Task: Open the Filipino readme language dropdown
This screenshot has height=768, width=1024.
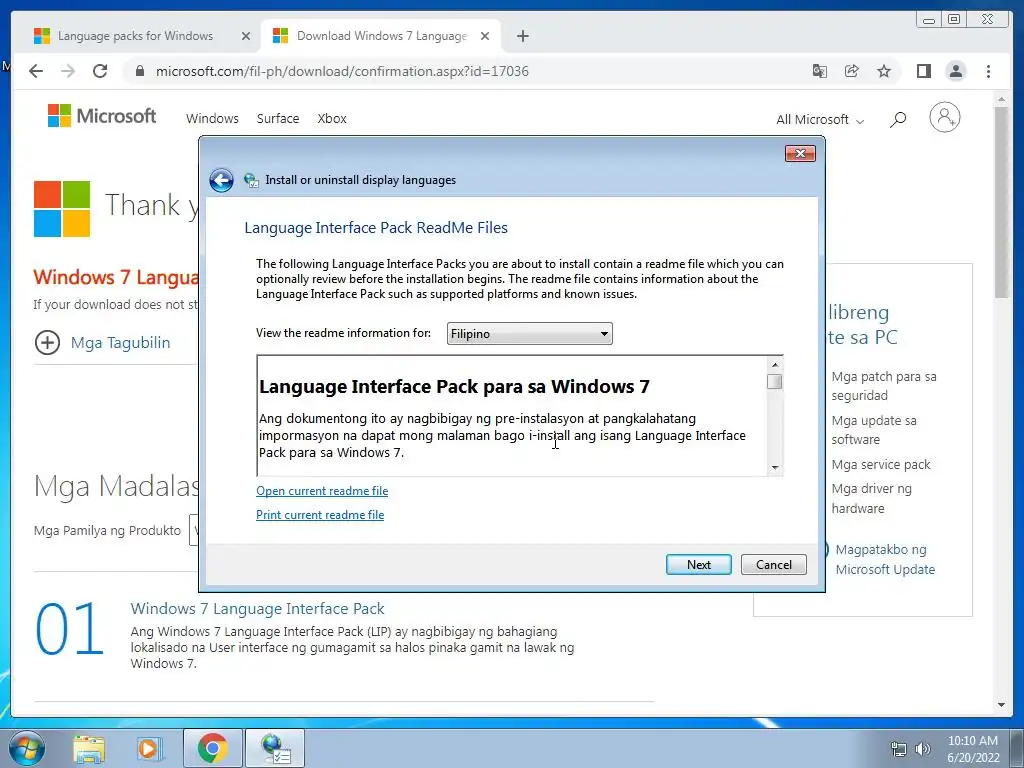Action: (x=530, y=334)
